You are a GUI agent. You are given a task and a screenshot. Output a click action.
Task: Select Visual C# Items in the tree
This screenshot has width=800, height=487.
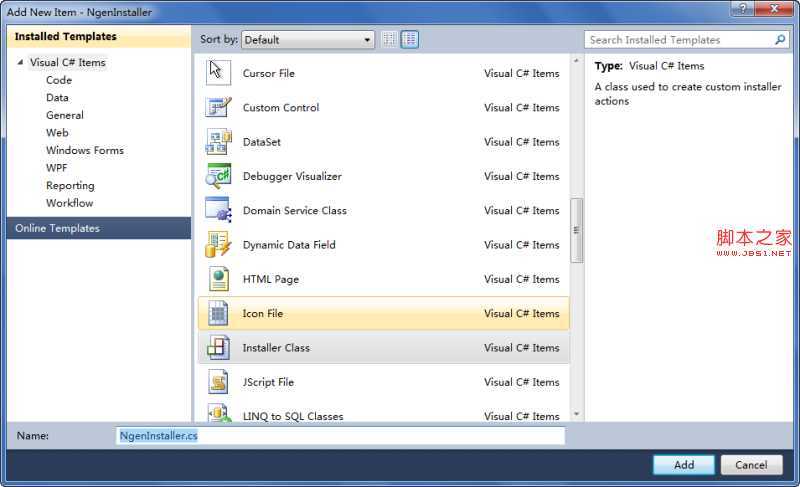67,62
